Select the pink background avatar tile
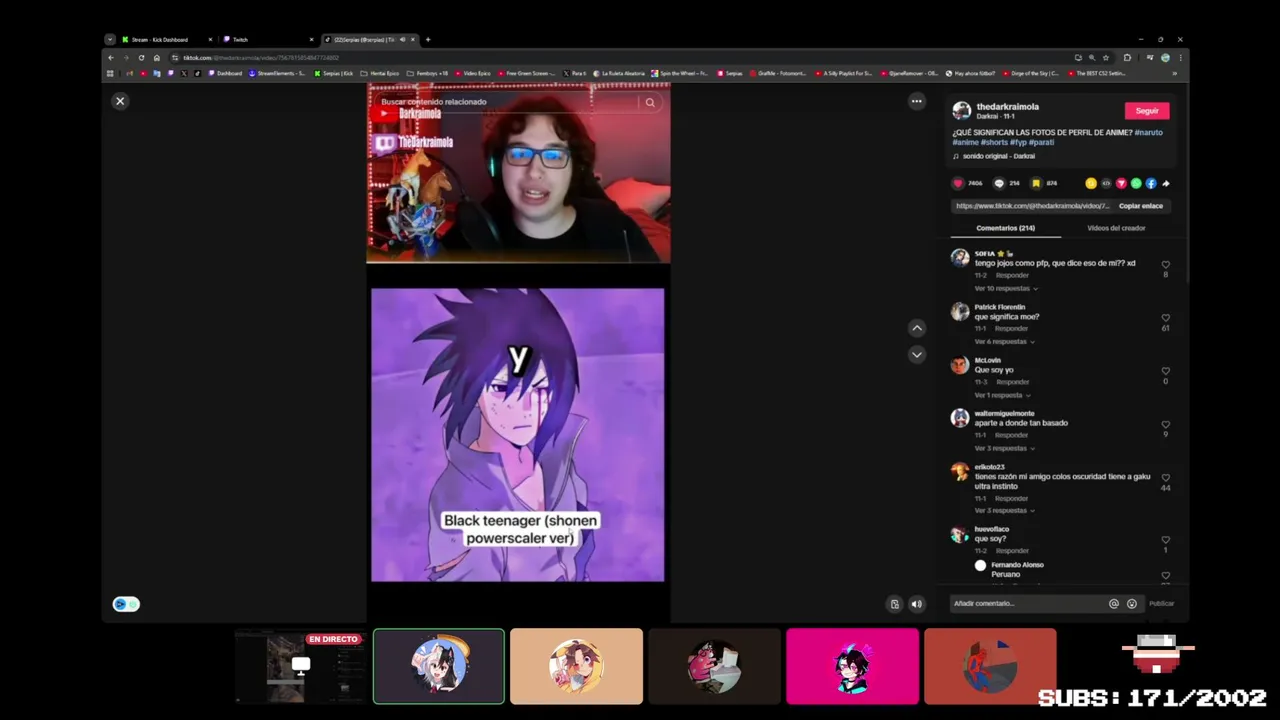Image resolution: width=1280 pixels, height=720 pixels. click(x=852, y=666)
